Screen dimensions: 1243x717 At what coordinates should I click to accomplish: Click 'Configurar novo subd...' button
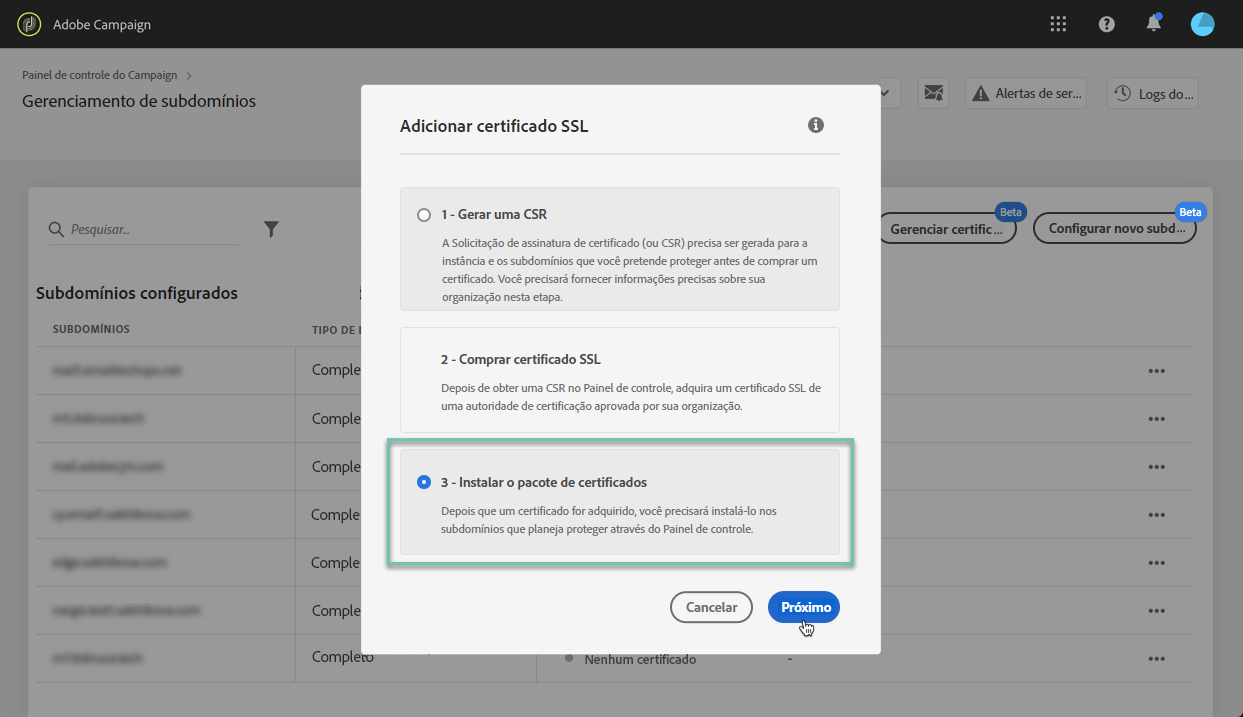1115,228
